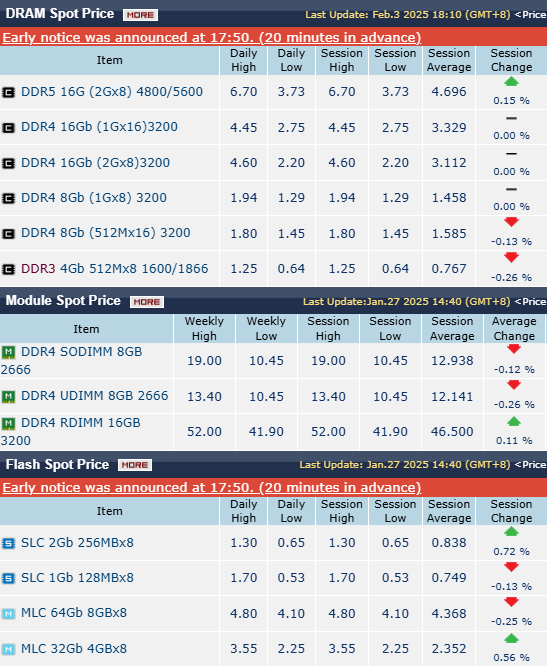The height and width of the screenshot is (666, 547).
Task: Click green up arrow in DDR5 16G row
Action: point(511,81)
